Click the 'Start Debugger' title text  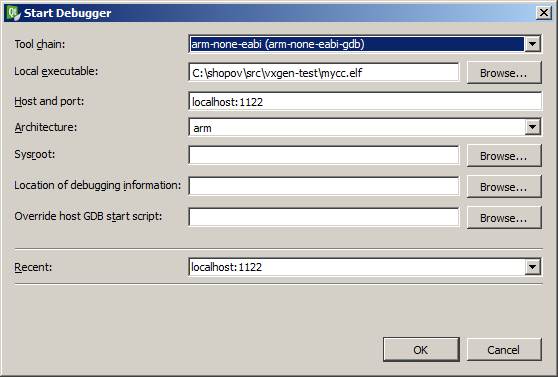point(68,13)
